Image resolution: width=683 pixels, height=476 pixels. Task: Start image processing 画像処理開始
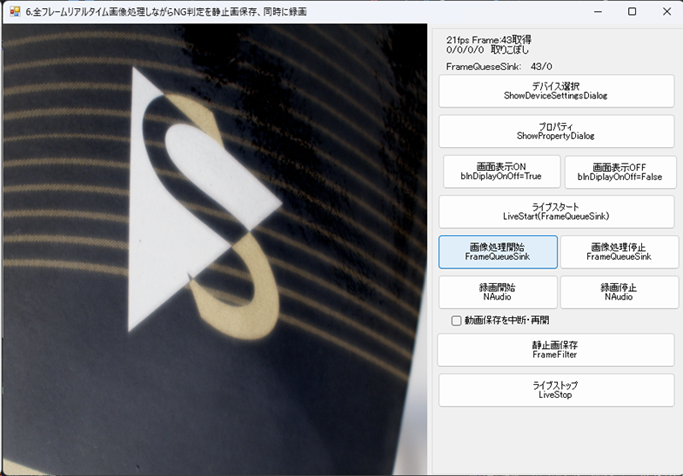[498, 252]
